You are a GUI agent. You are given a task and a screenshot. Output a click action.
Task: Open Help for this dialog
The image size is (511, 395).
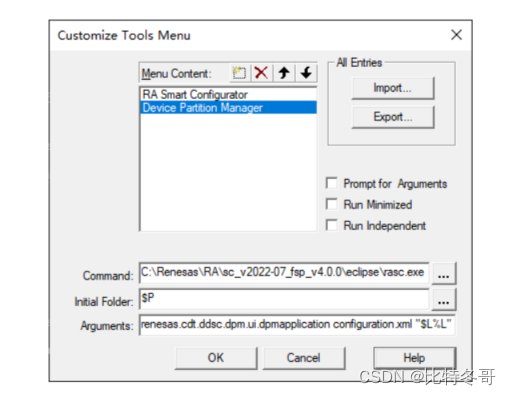coord(414,358)
